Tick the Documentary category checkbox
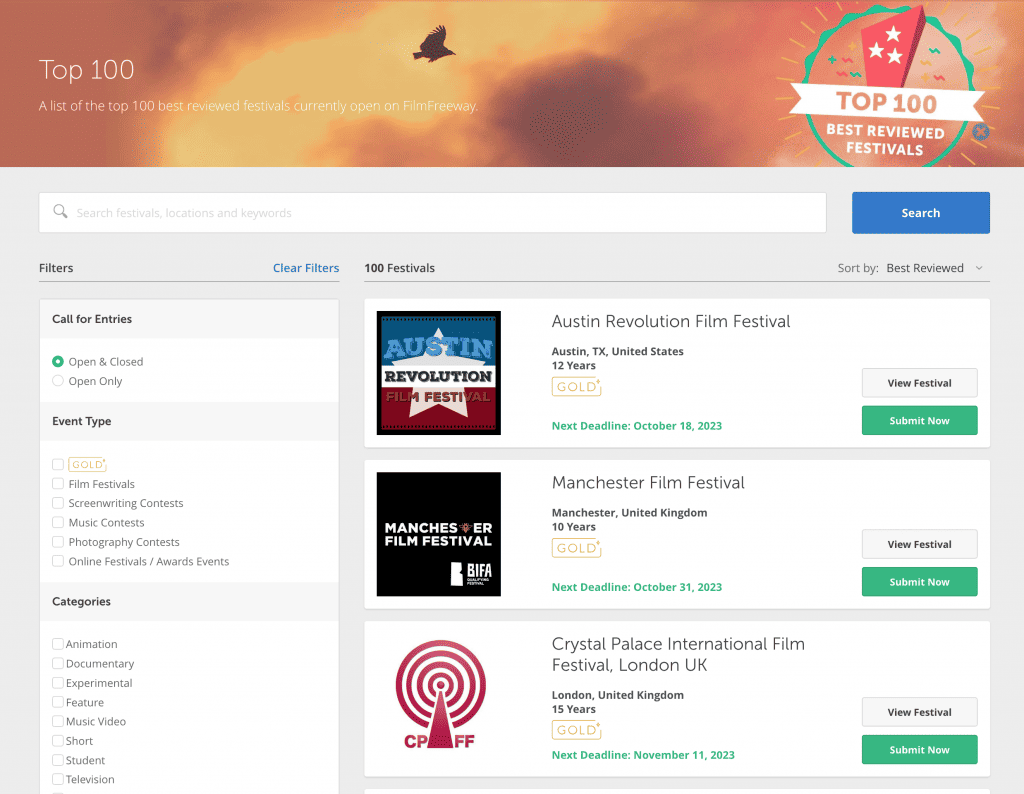The height and width of the screenshot is (794, 1024). [58, 664]
